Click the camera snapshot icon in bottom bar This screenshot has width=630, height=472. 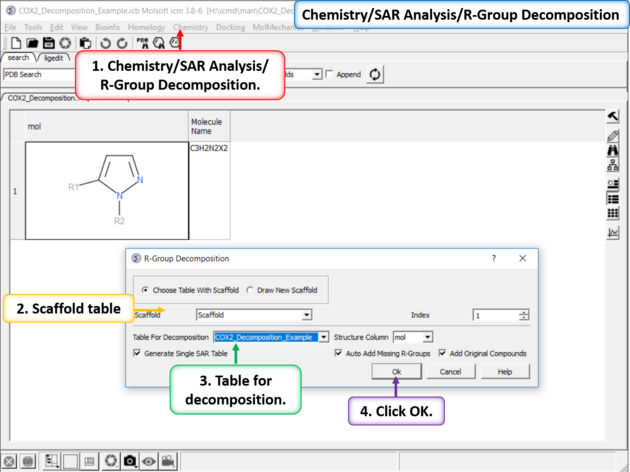click(x=130, y=461)
